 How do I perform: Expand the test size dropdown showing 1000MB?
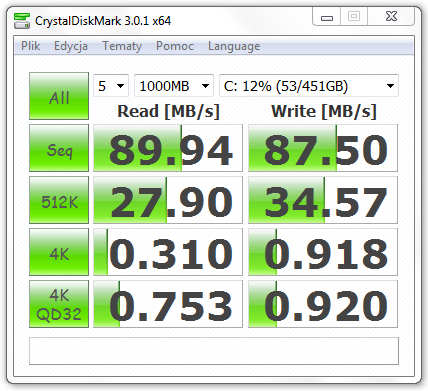pos(174,86)
